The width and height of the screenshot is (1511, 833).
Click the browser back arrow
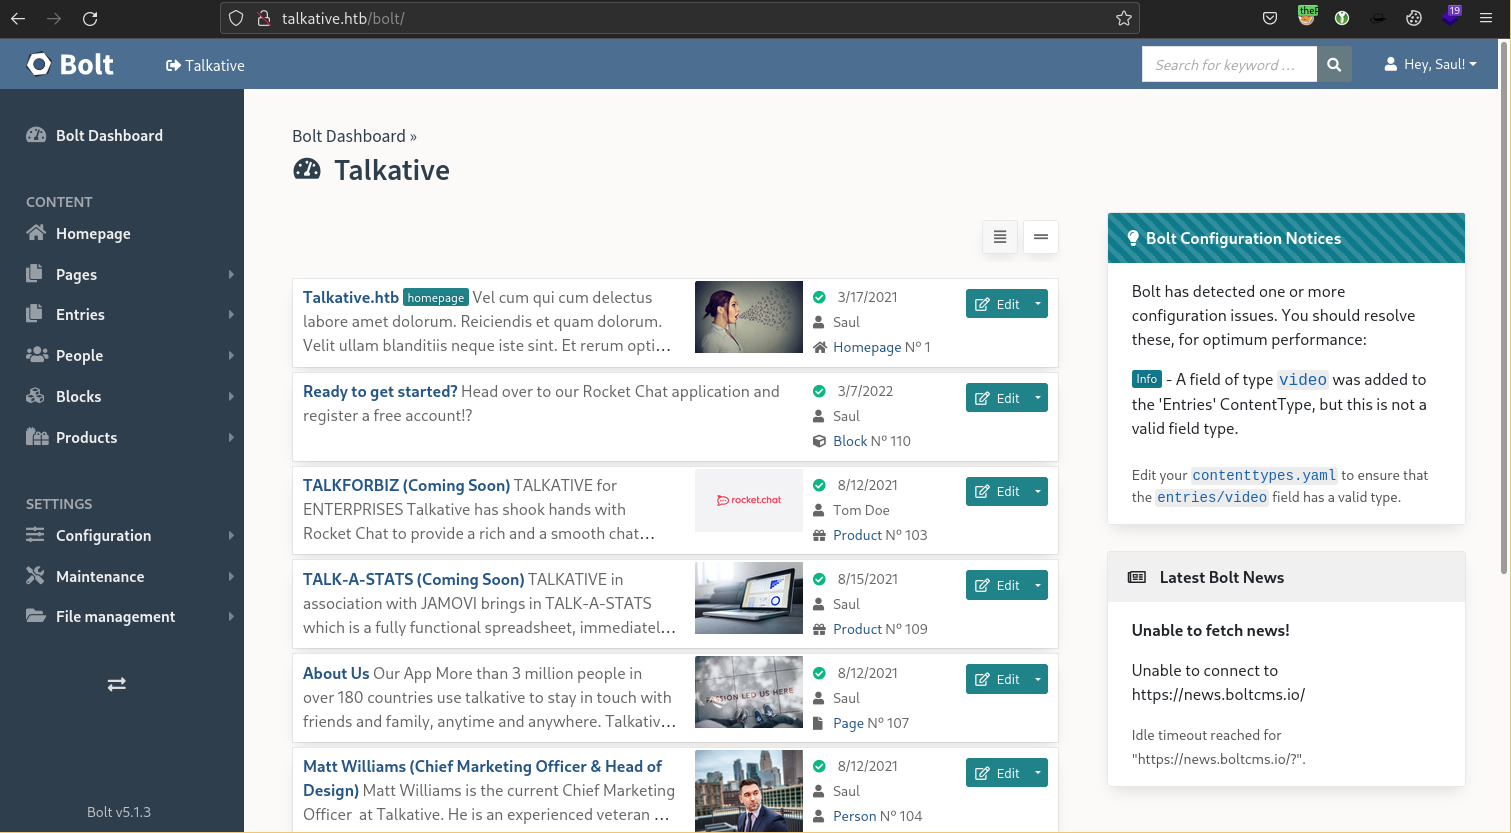[18, 18]
